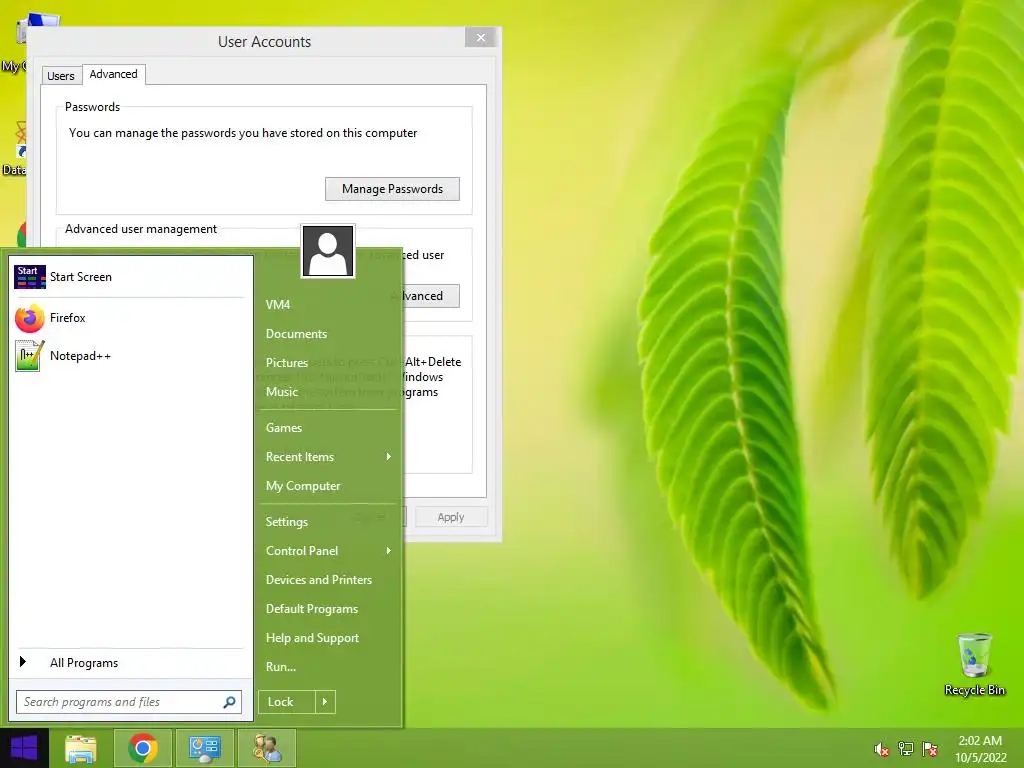The height and width of the screenshot is (768, 1024).
Task: Select the Advanced tab
Action: [114, 74]
